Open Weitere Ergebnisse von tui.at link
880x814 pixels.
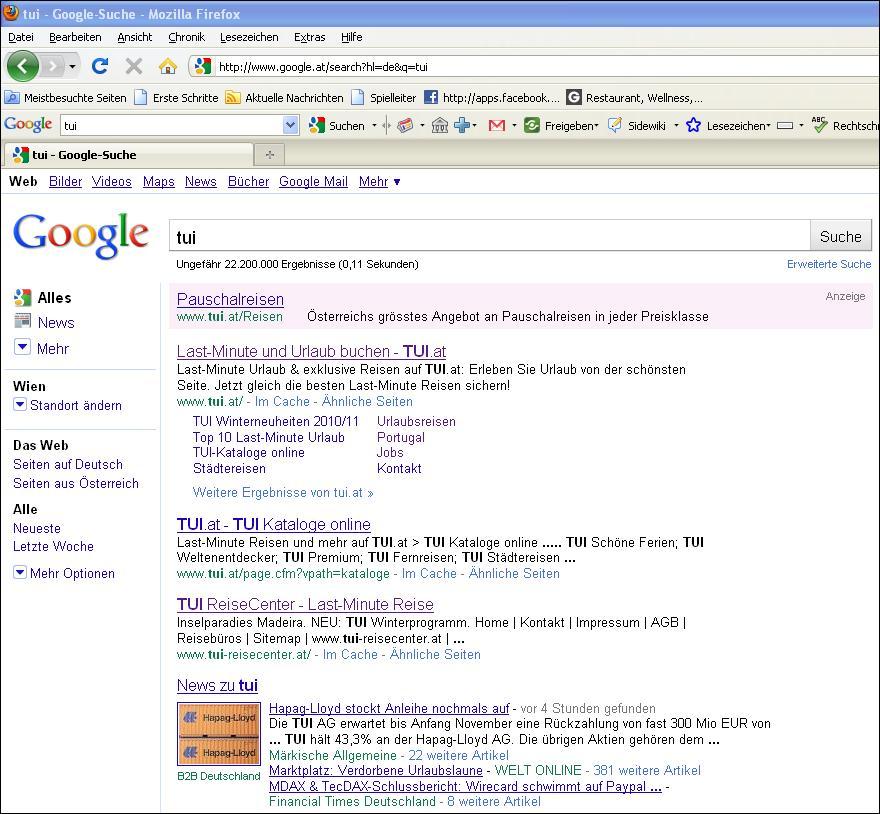click(x=283, y=493)
